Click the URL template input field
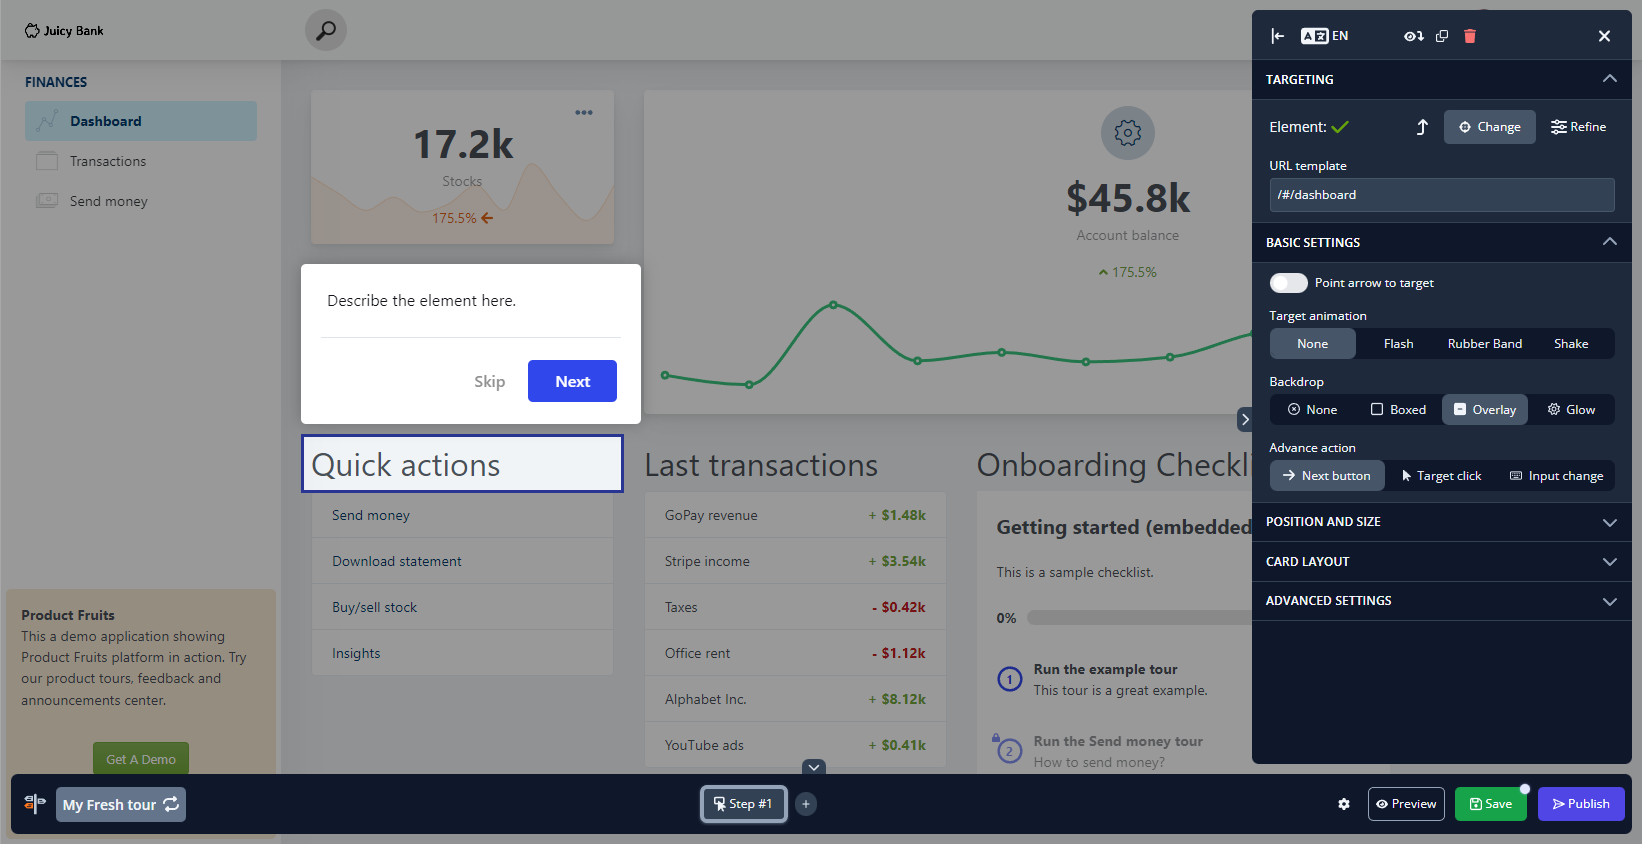1642x844 pixels. (x=1441, y=195)
